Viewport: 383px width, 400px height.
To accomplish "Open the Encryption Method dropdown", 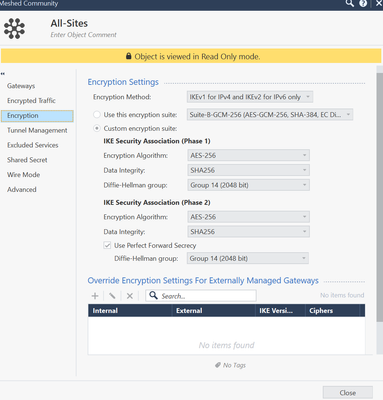I will coord(249,97).
